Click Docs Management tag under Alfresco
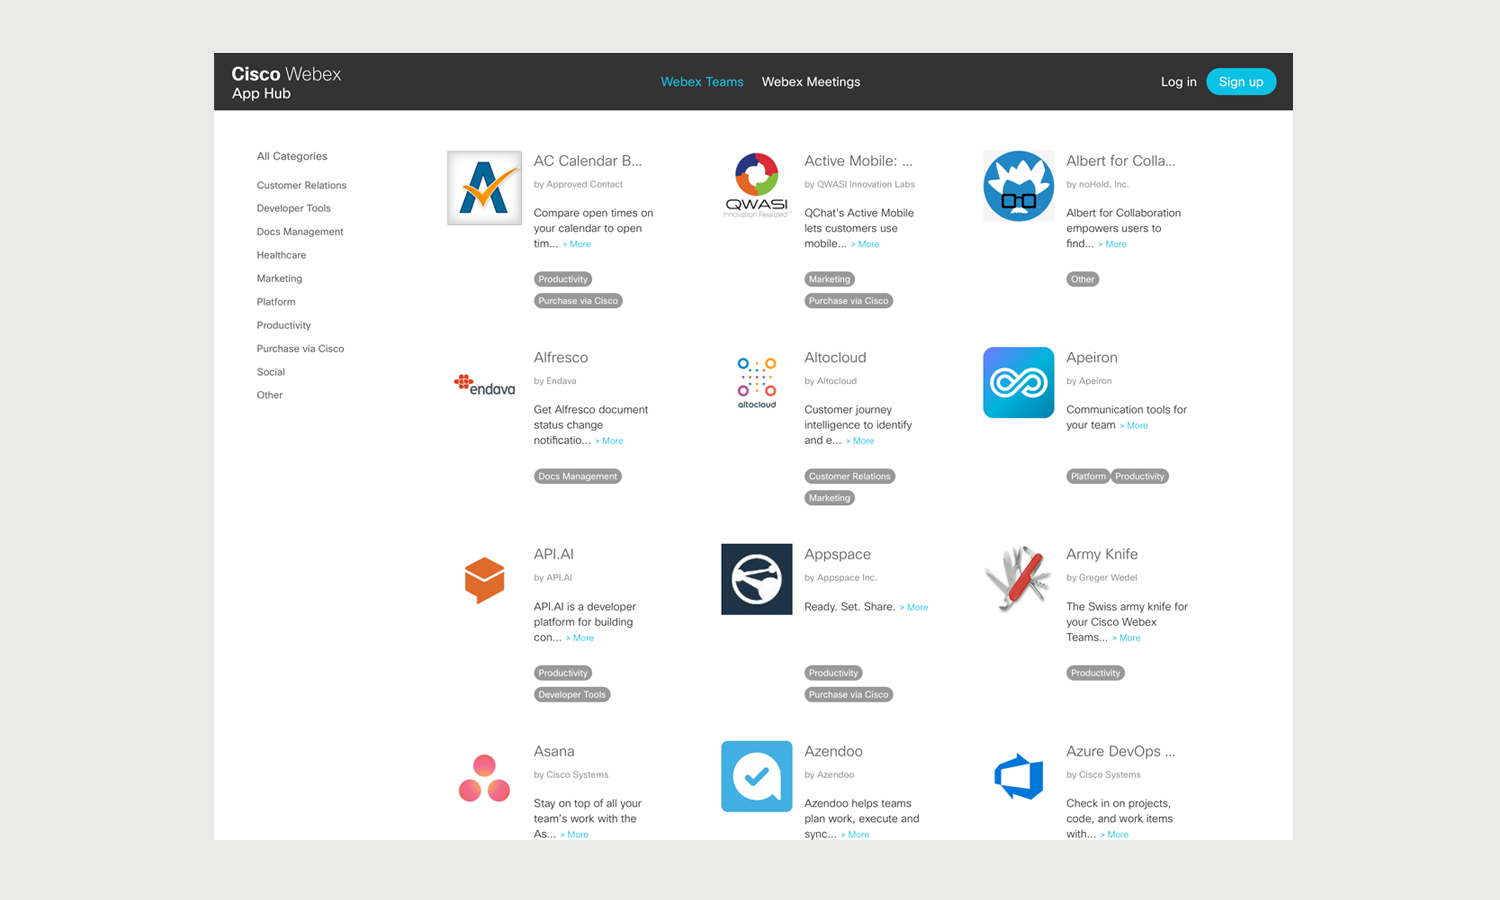 [x=578, y=476]
